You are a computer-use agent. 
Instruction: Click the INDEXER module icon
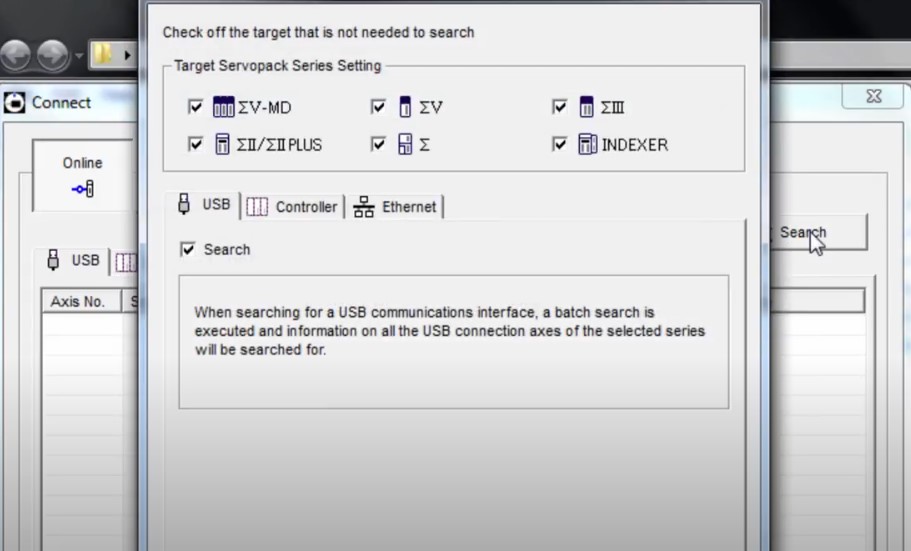[x=588, y=144]
